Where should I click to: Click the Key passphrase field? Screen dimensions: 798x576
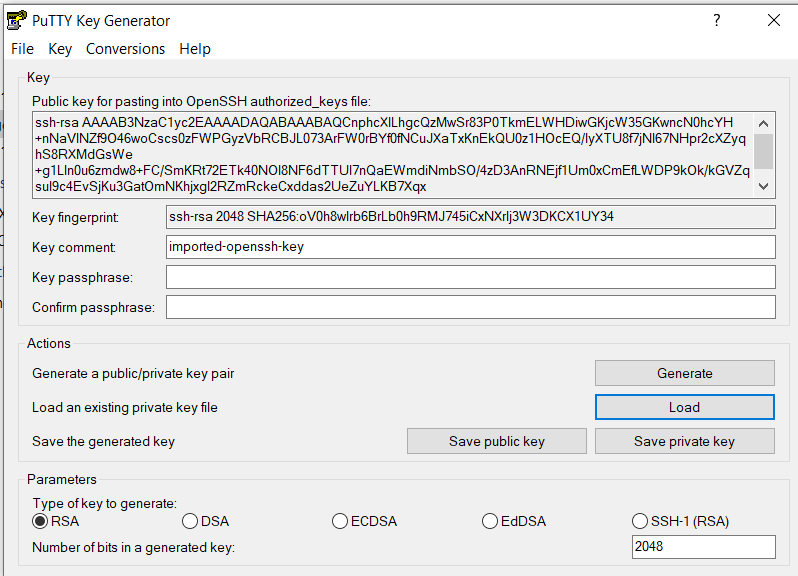(471, 277)
